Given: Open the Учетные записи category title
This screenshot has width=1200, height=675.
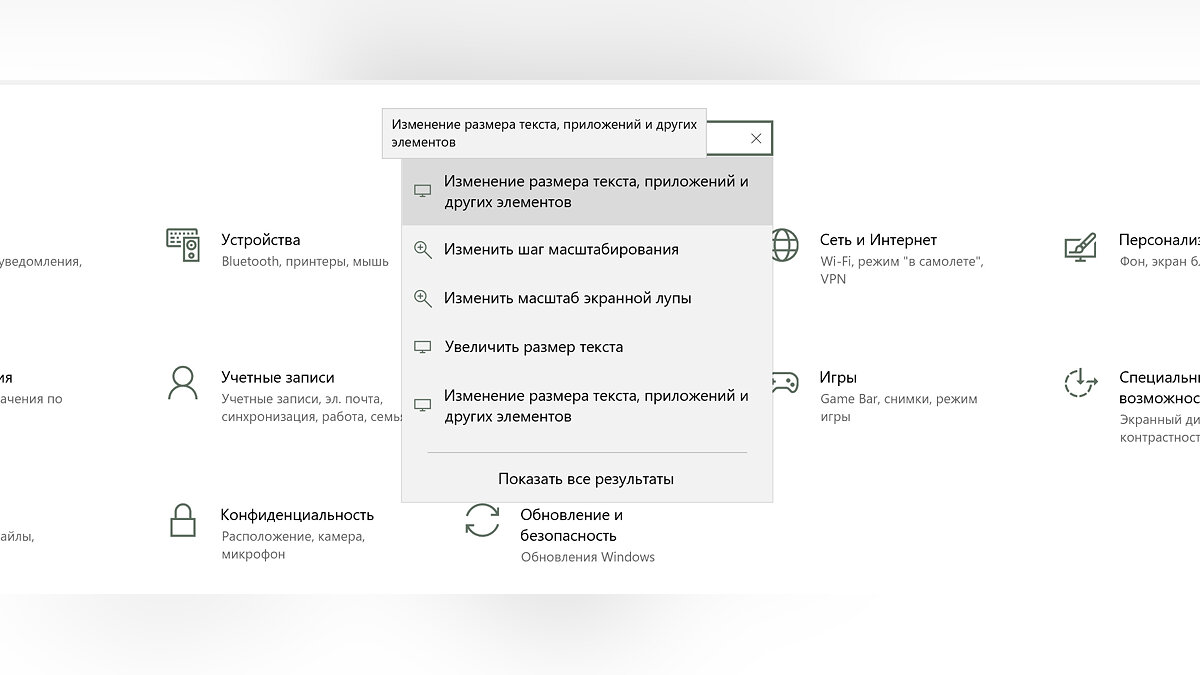Looking at the screenshot, I should coord(277,378).
